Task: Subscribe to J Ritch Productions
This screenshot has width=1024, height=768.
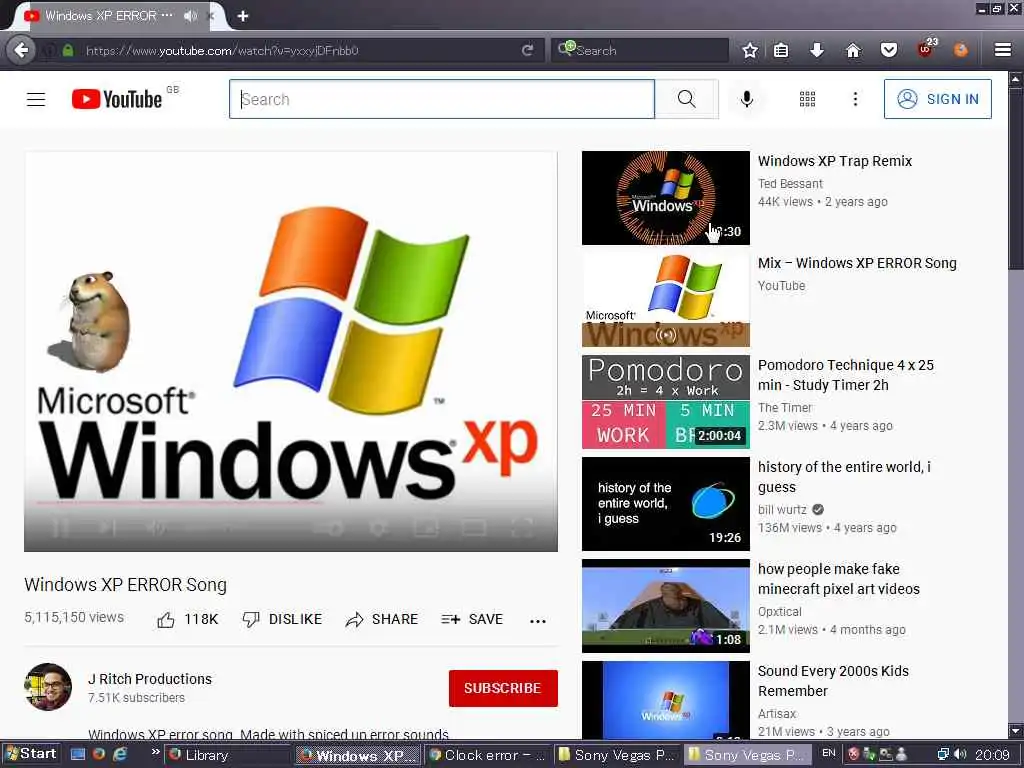Action: 503,688
